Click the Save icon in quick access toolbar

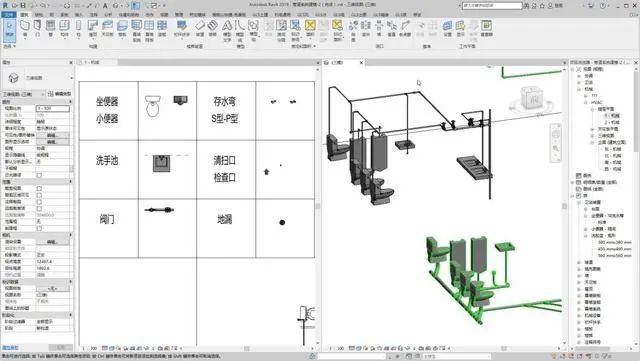(x=23, y=6)
